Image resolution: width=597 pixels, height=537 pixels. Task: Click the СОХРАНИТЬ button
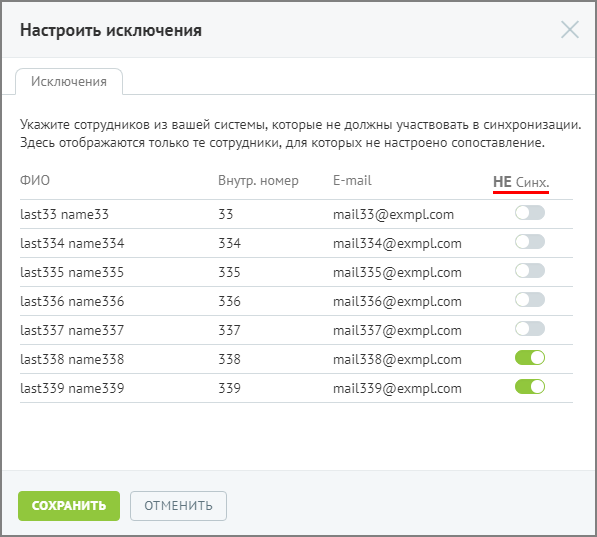click(x=69, y=506)
